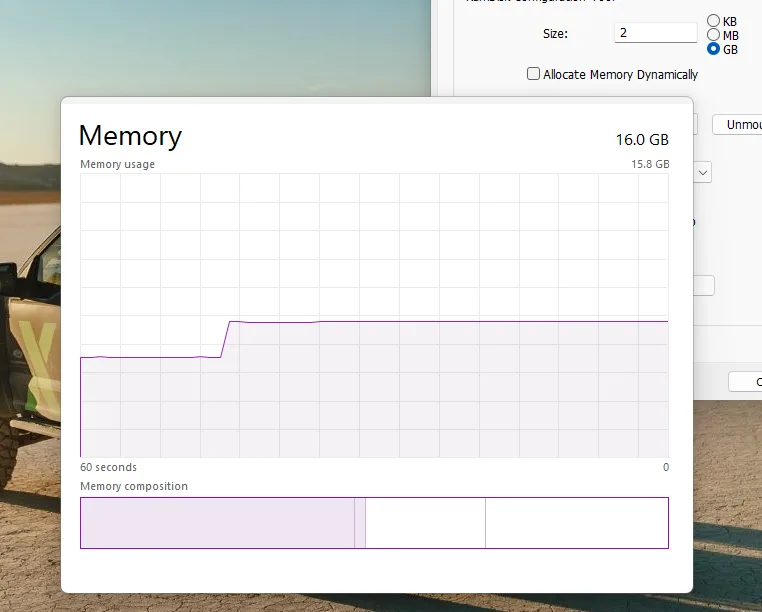
Task: Click the 60 seconds time axis label
Action: pyautogui.click(x=108, y=467)
